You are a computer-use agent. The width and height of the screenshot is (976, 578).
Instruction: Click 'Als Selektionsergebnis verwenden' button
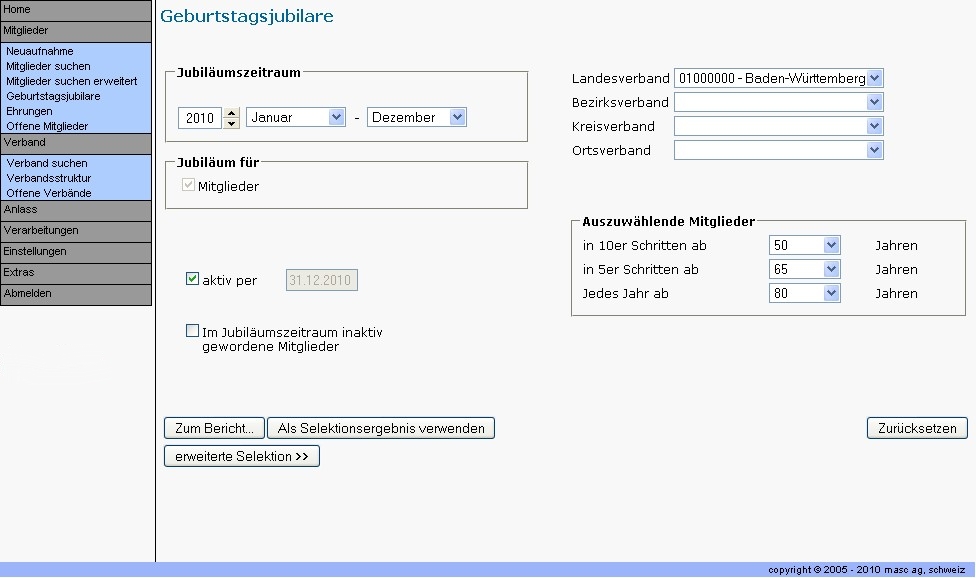click(x=380, y=428)
